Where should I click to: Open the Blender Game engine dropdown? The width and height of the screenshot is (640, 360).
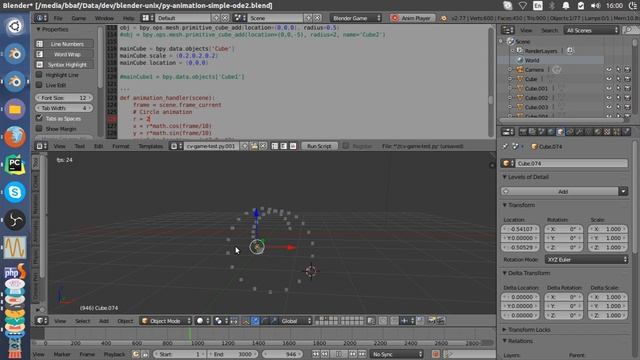[x=356, y=18]
